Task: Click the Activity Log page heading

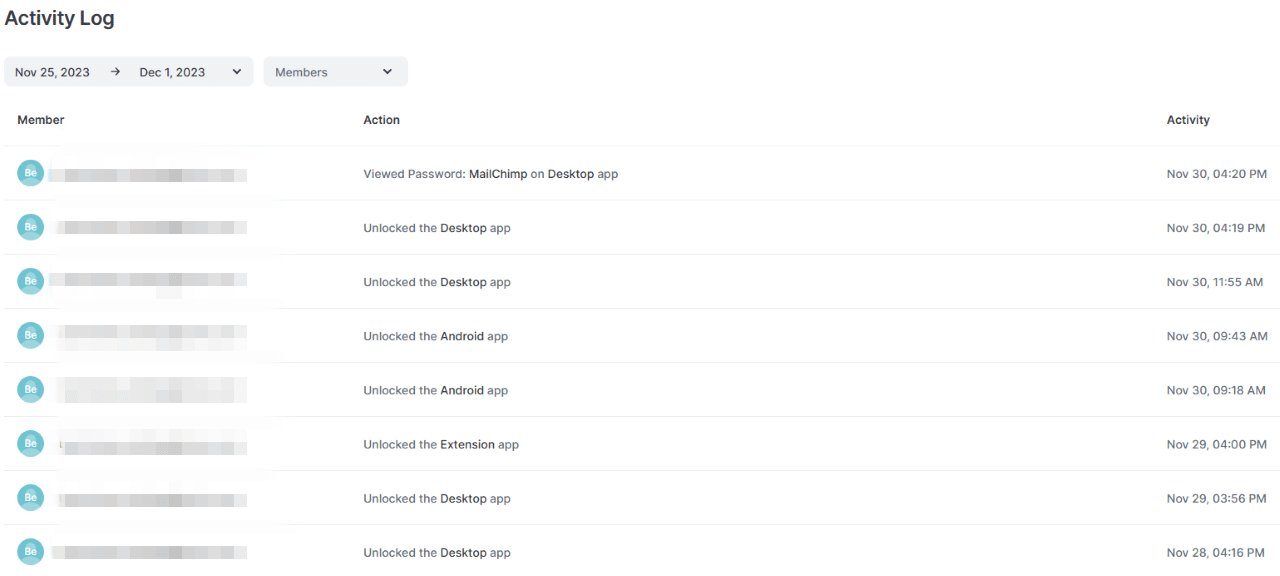Action: point(60,18)
